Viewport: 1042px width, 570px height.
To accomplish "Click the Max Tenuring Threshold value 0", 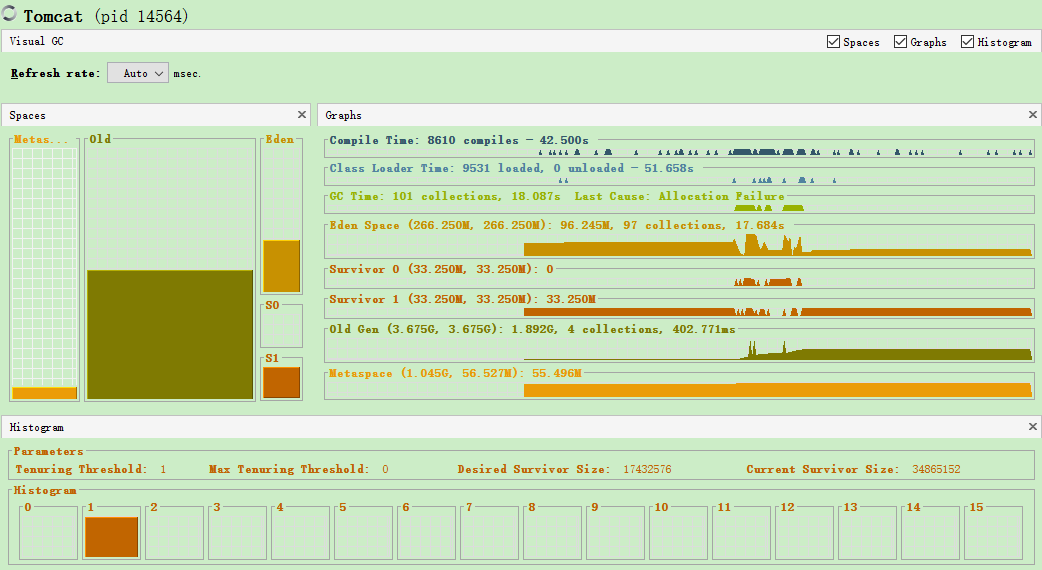I will click(385, 469).
